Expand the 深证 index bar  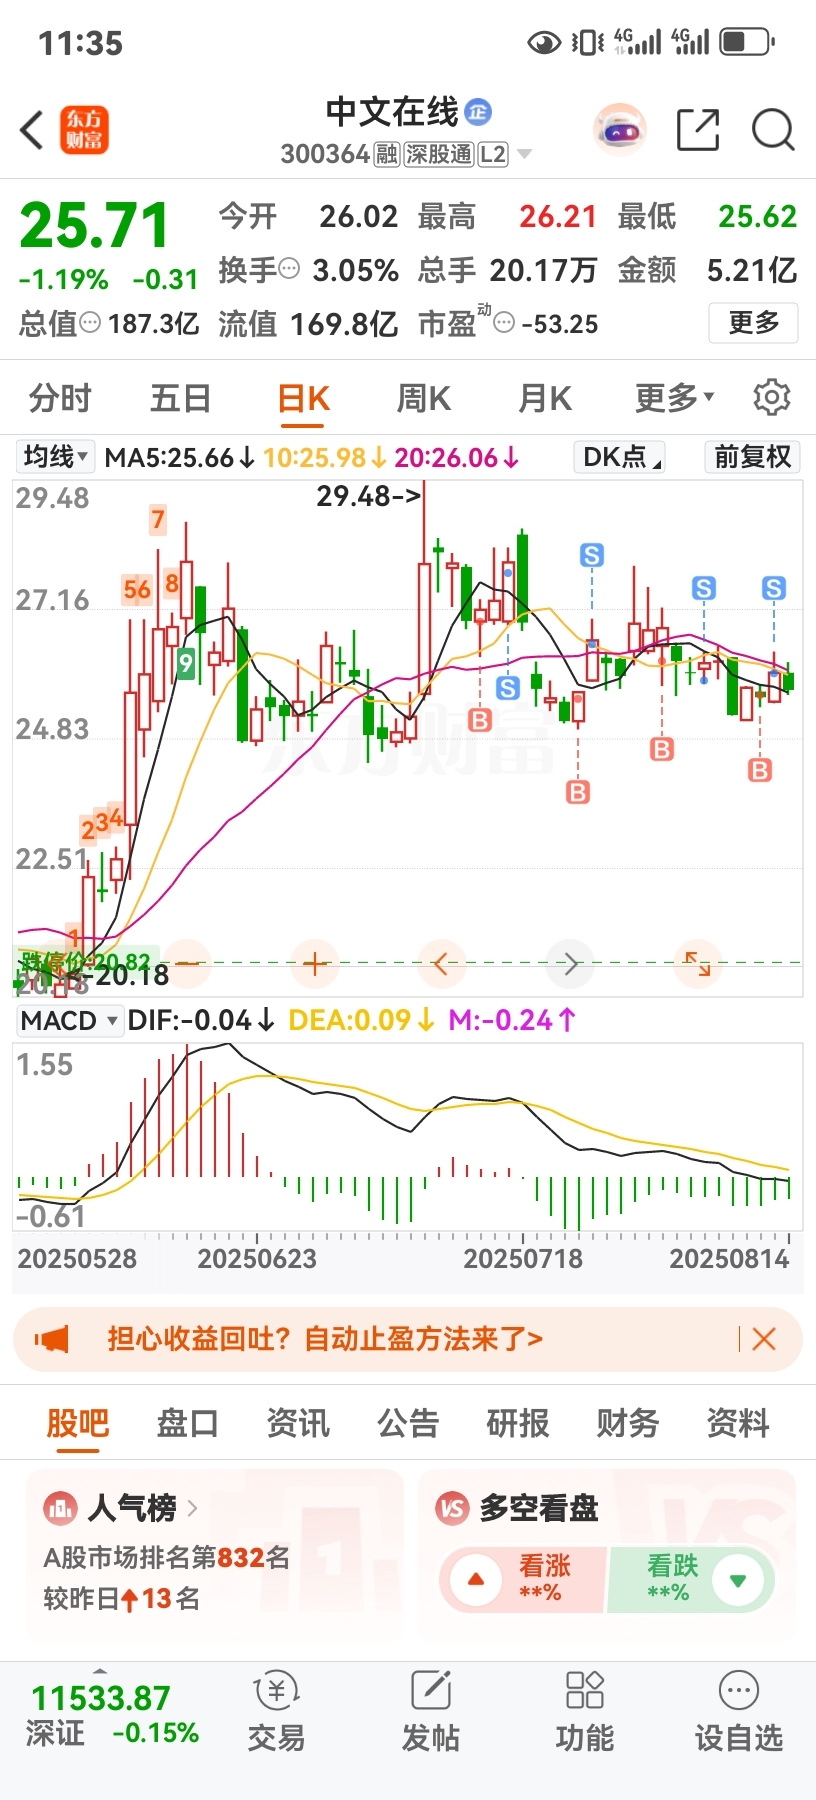point(100,1672)
